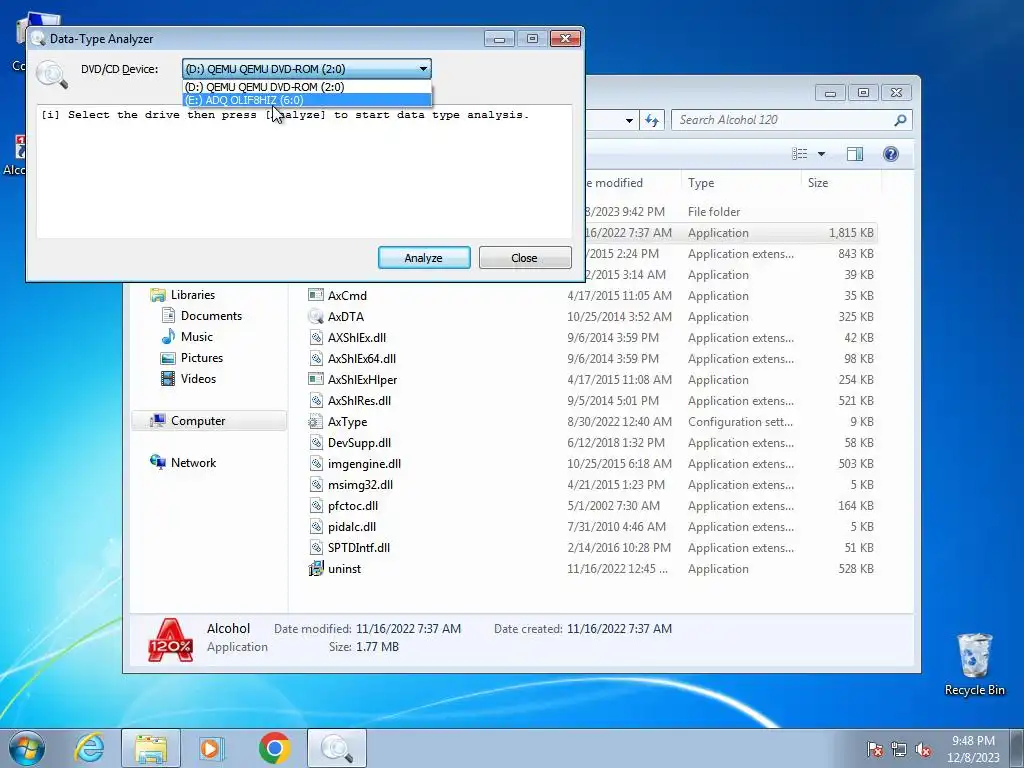Viewport: 1024px width, 768px height.
Task: Open the clock showing 9:48 PM
Action: pyautogui.click(x=973, y=749)
